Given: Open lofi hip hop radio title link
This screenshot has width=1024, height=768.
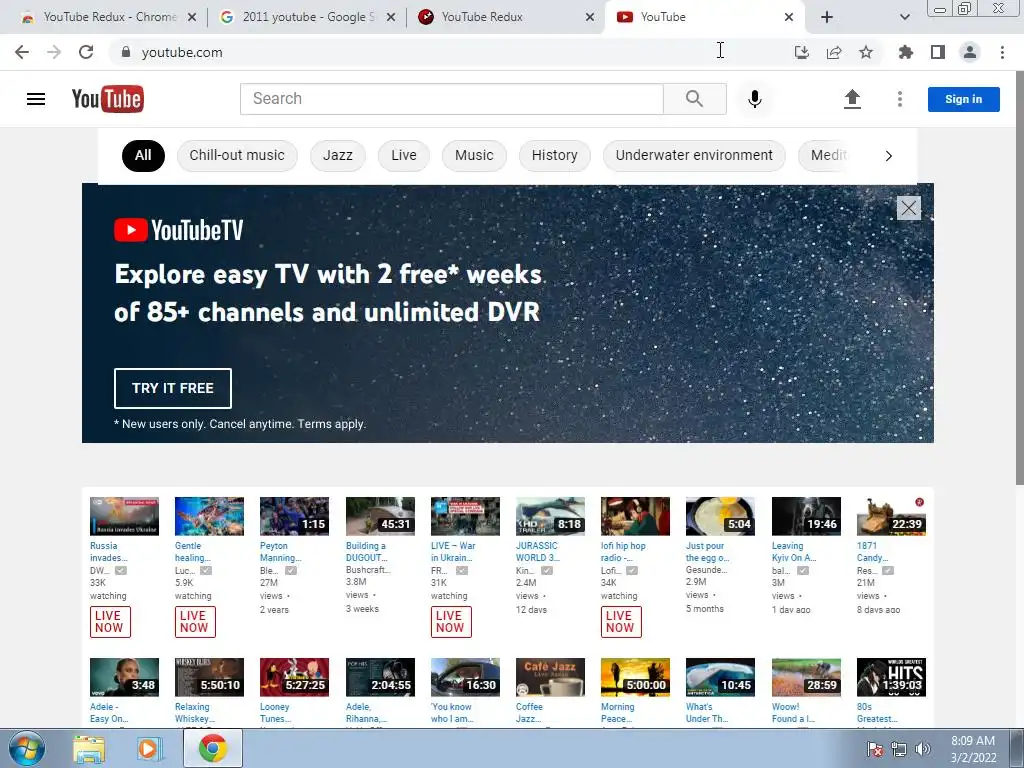Looking at the screenshot, I should (623, 551).
